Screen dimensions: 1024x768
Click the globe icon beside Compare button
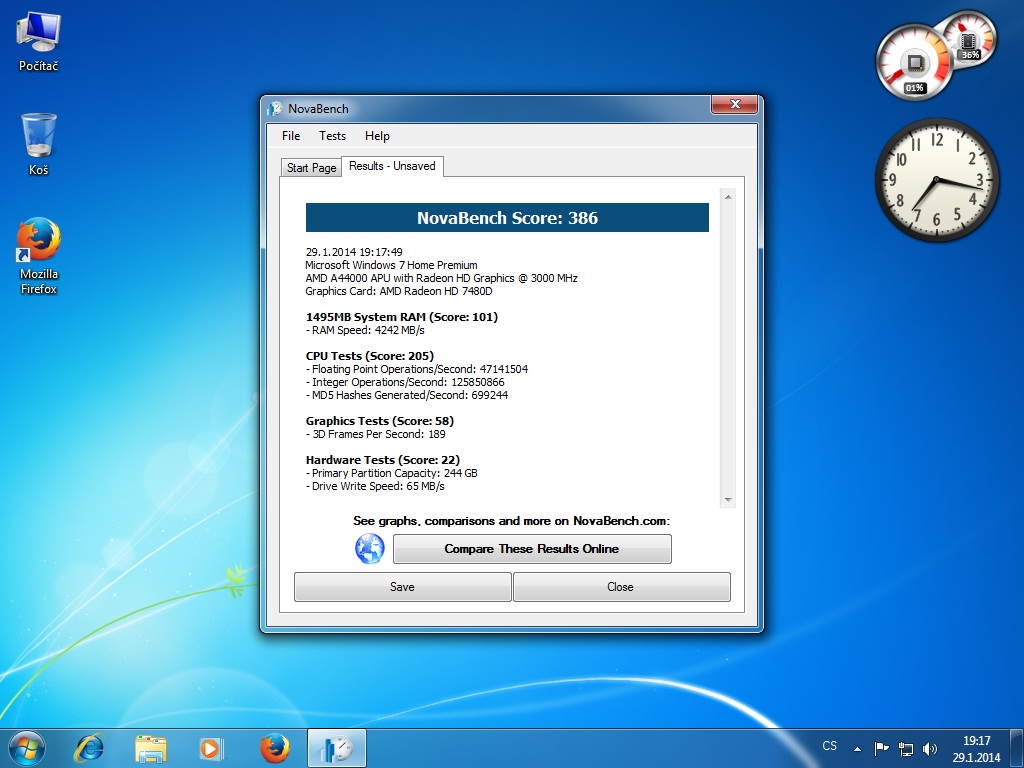click(370, 549)
